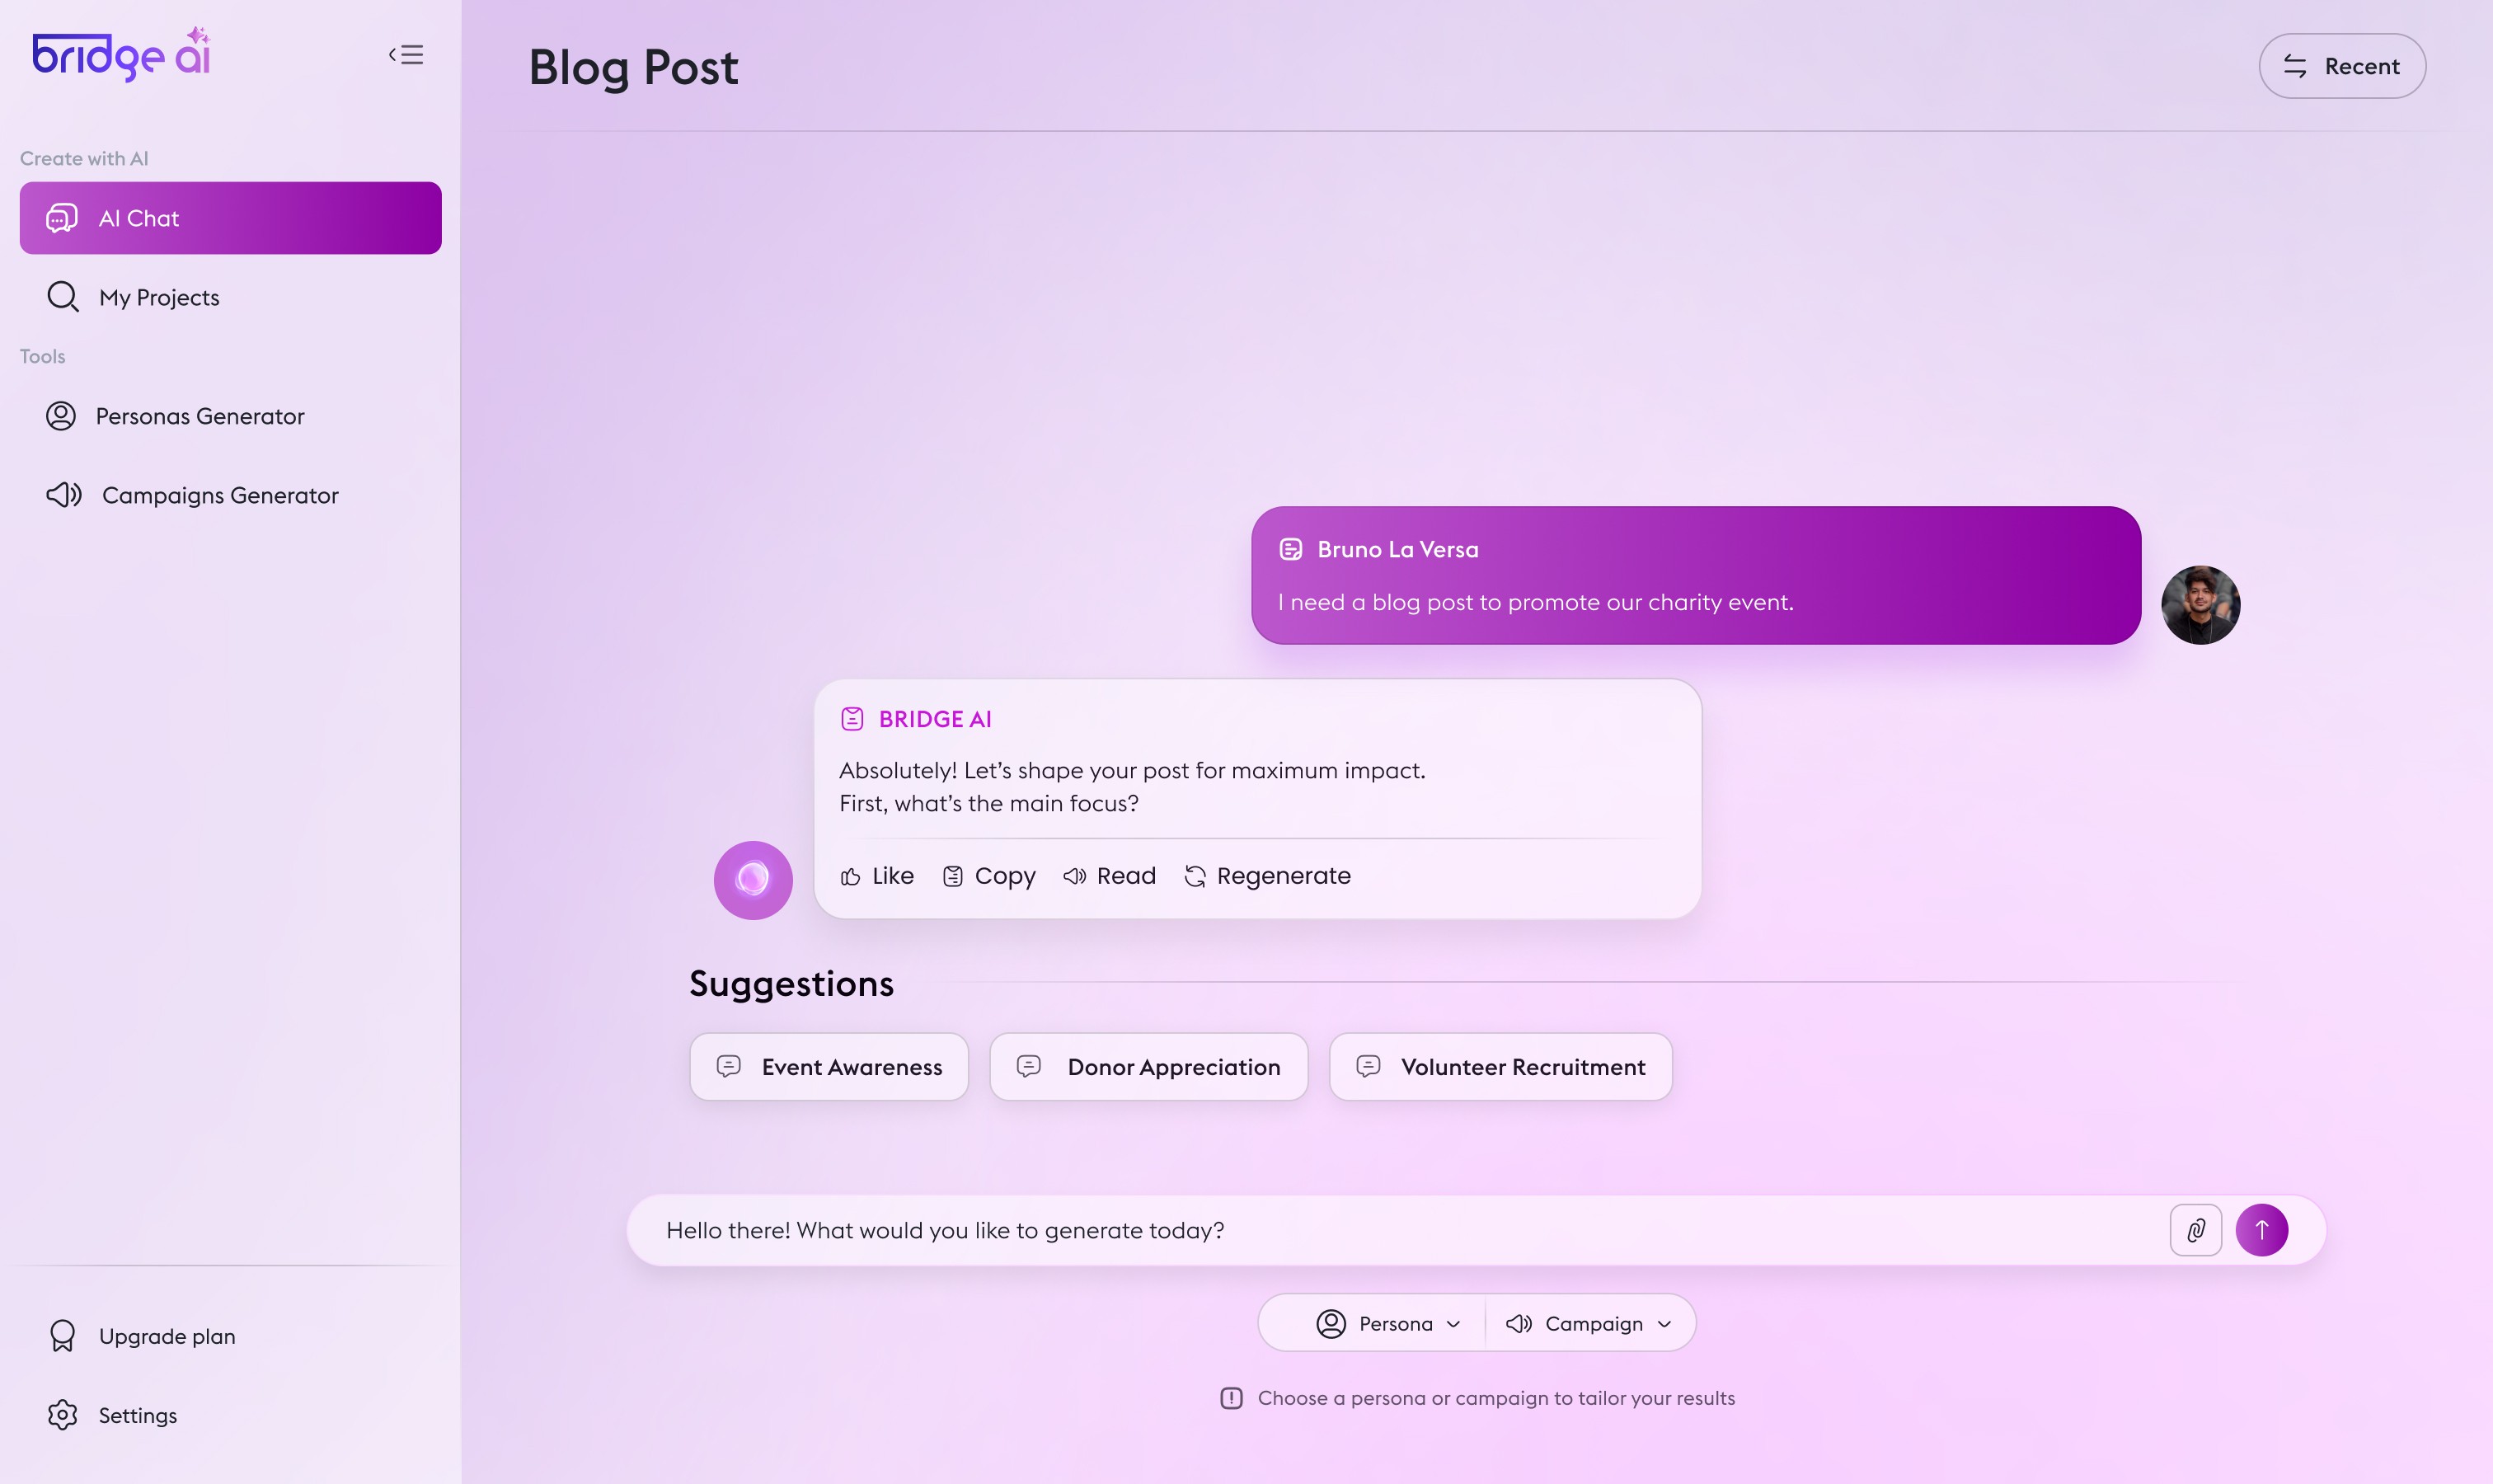Click the Upgrade plan link

point(166,1336)
